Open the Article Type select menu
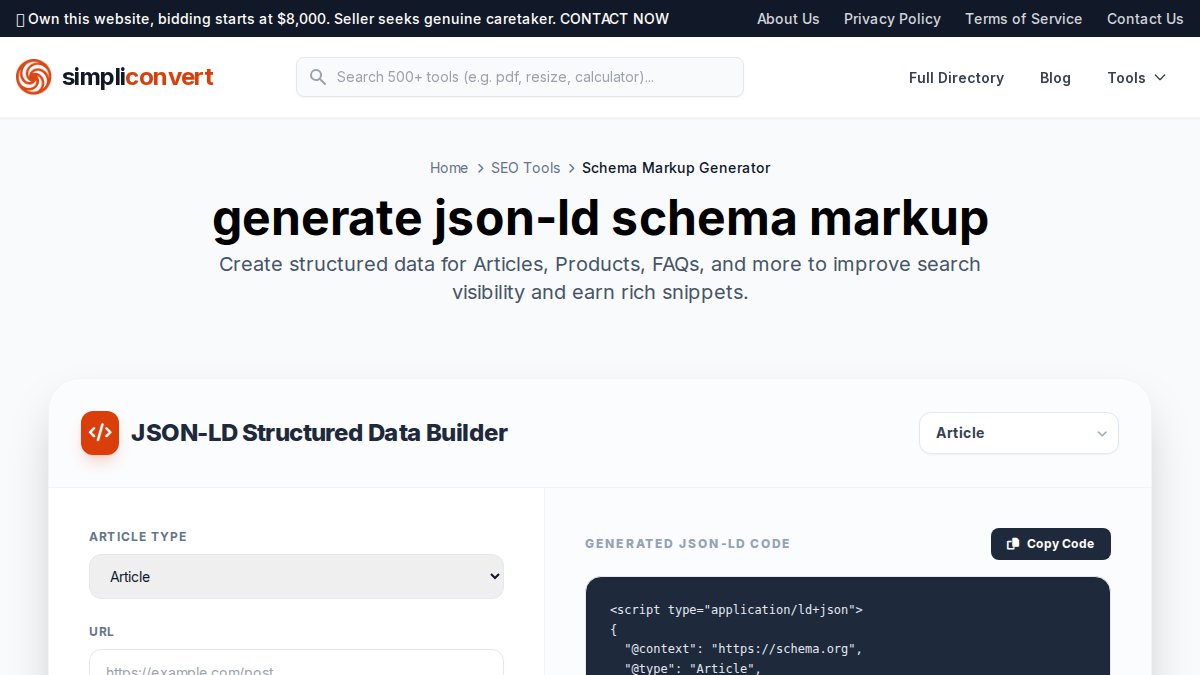This screenshot has height=675, width=1200. (x=296, y=576)
